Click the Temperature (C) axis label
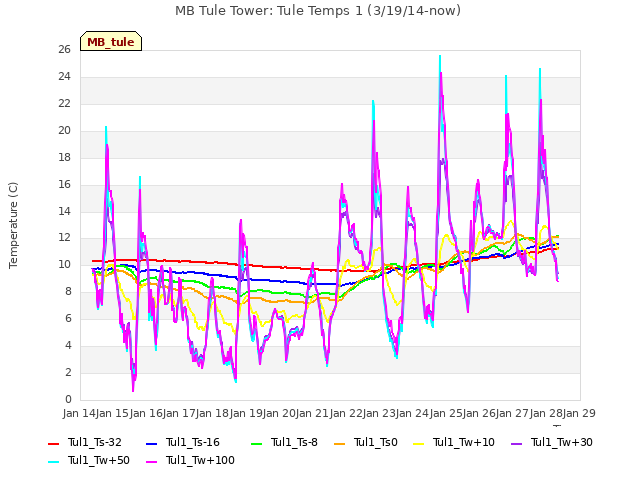Viewport: 640px width, 480px height. pos(13,225)
